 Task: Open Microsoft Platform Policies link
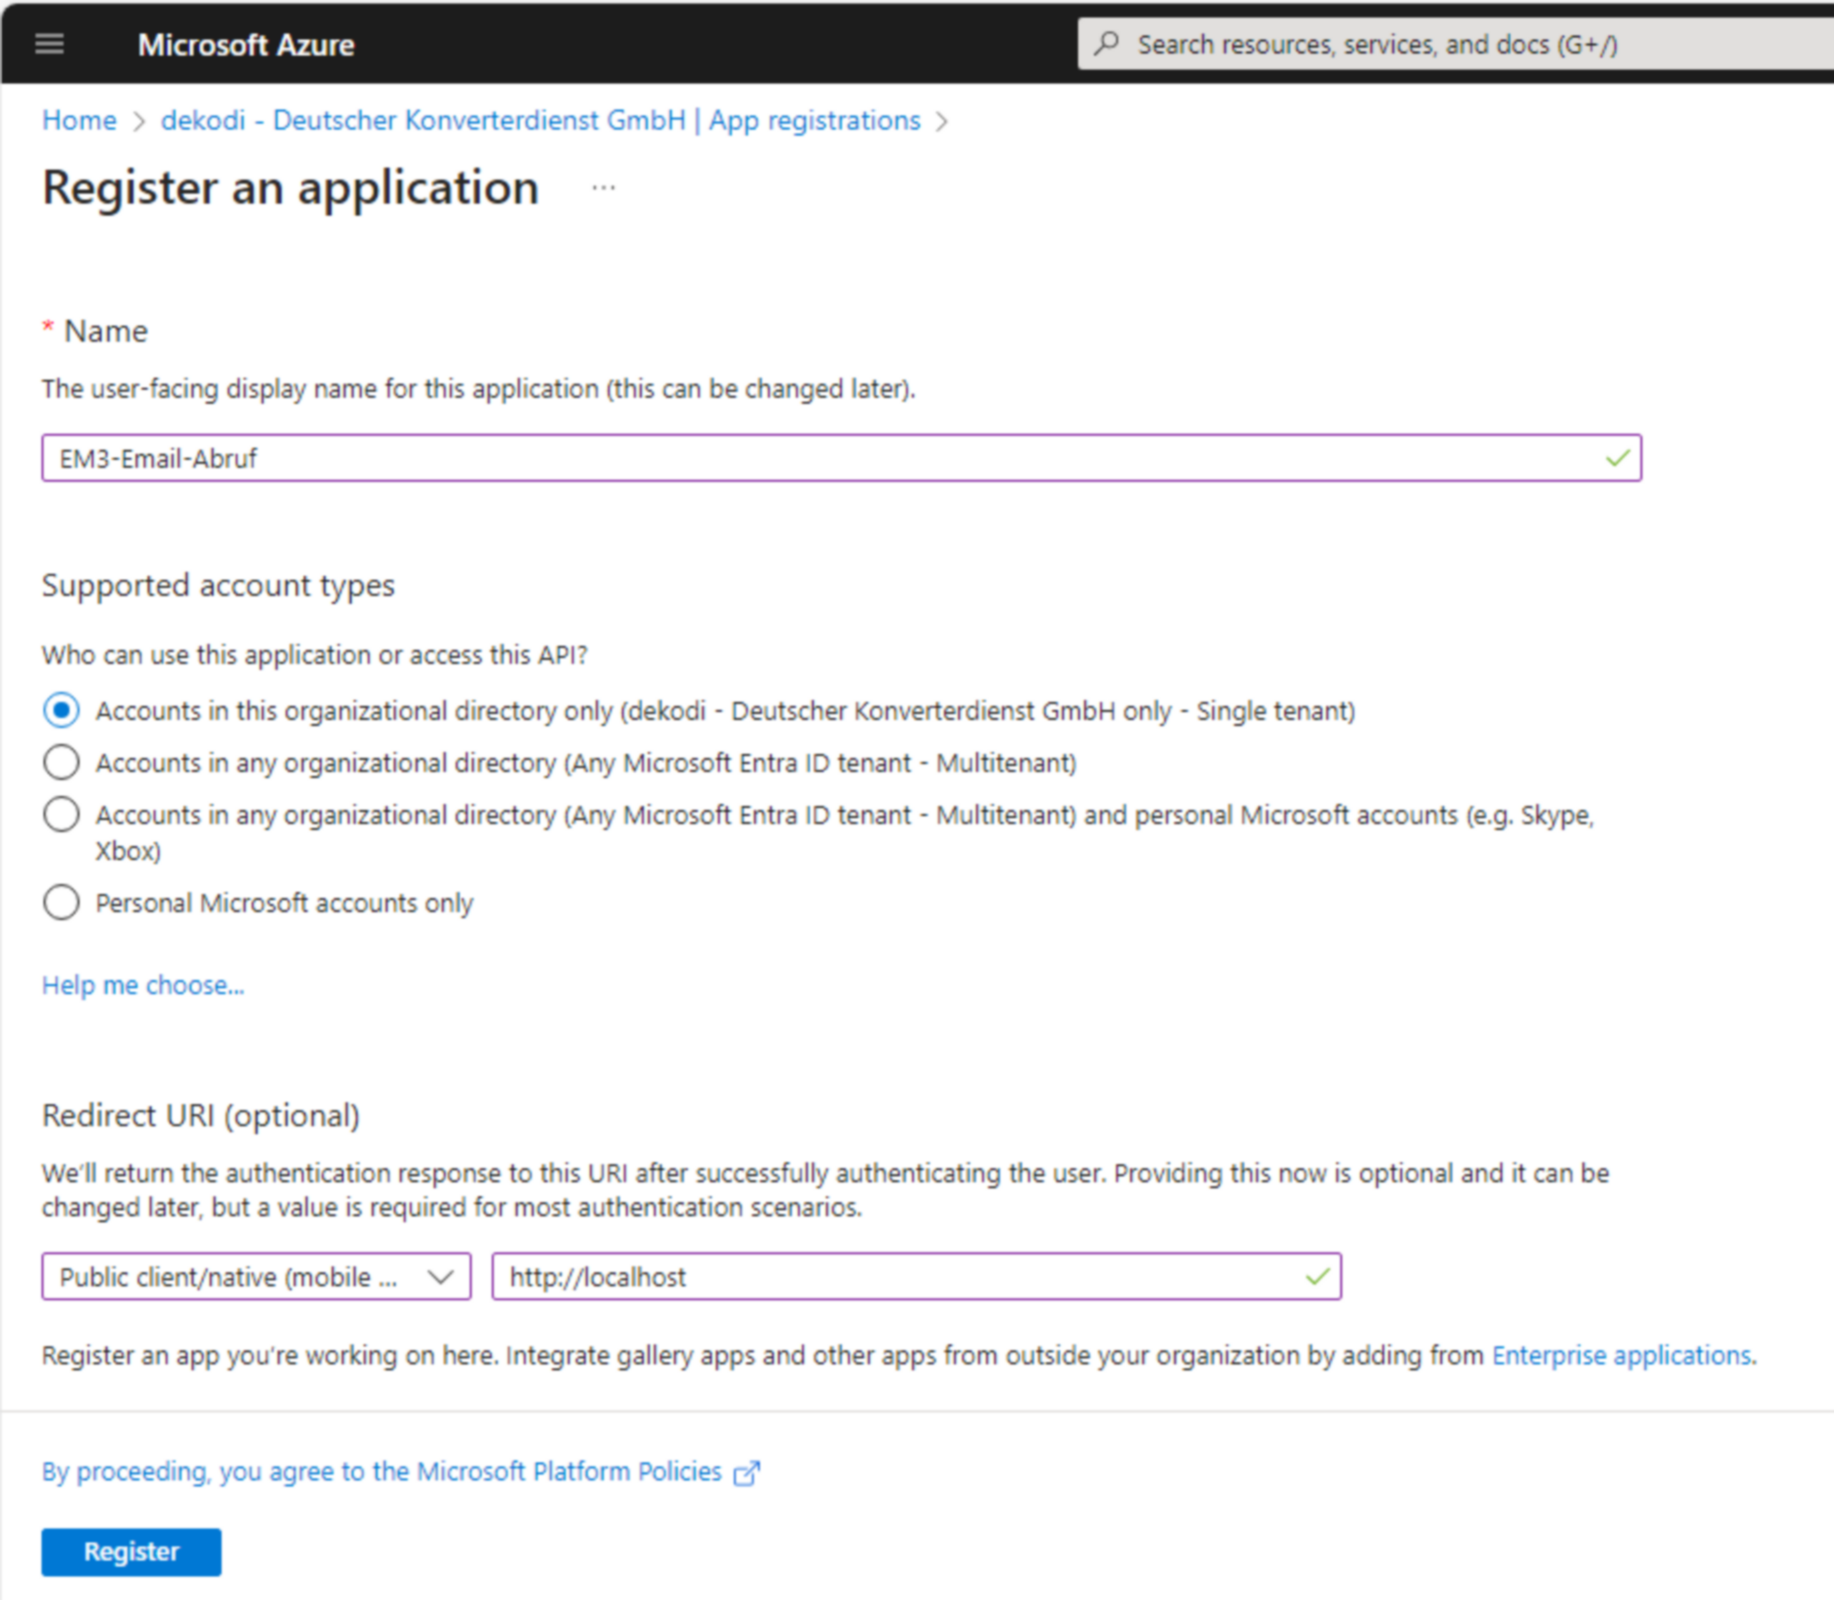coord(381,1472)
